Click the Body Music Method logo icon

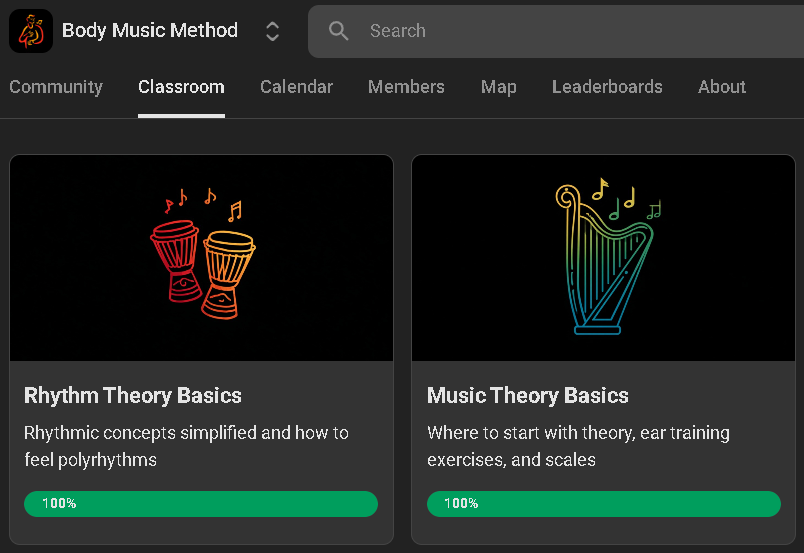(31, 31)
